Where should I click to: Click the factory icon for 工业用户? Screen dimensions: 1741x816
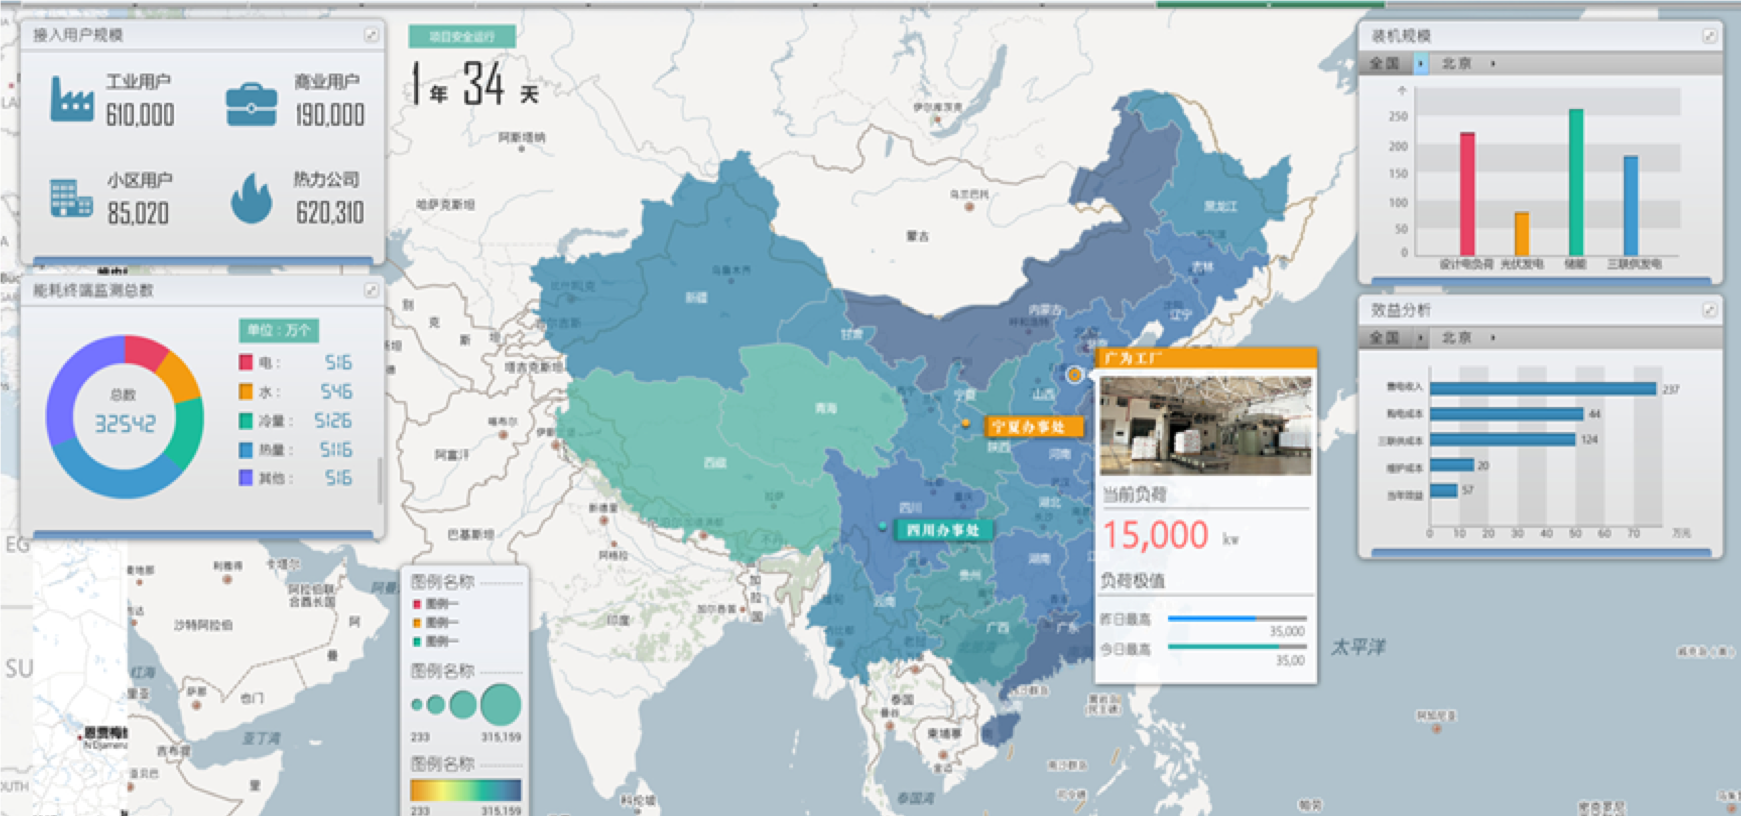[72, 100]
